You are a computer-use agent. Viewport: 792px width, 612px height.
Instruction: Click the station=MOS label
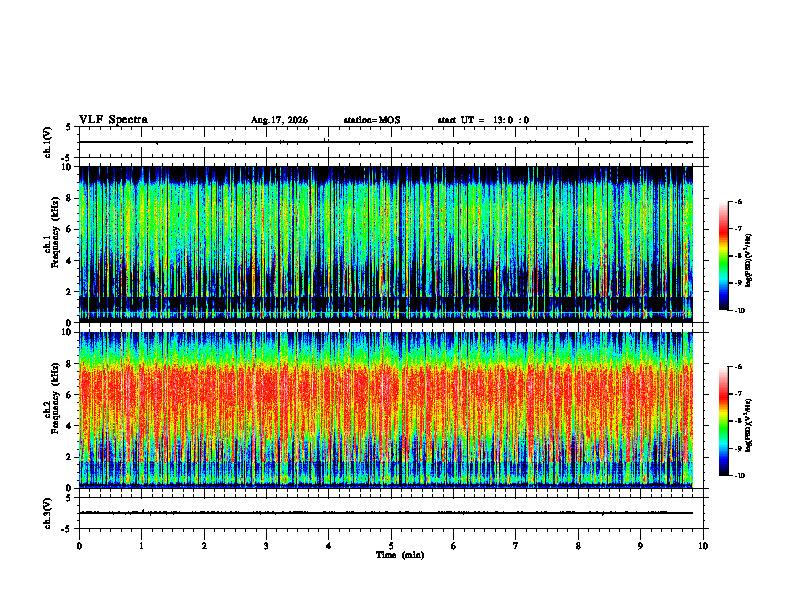tap(372, 120)
